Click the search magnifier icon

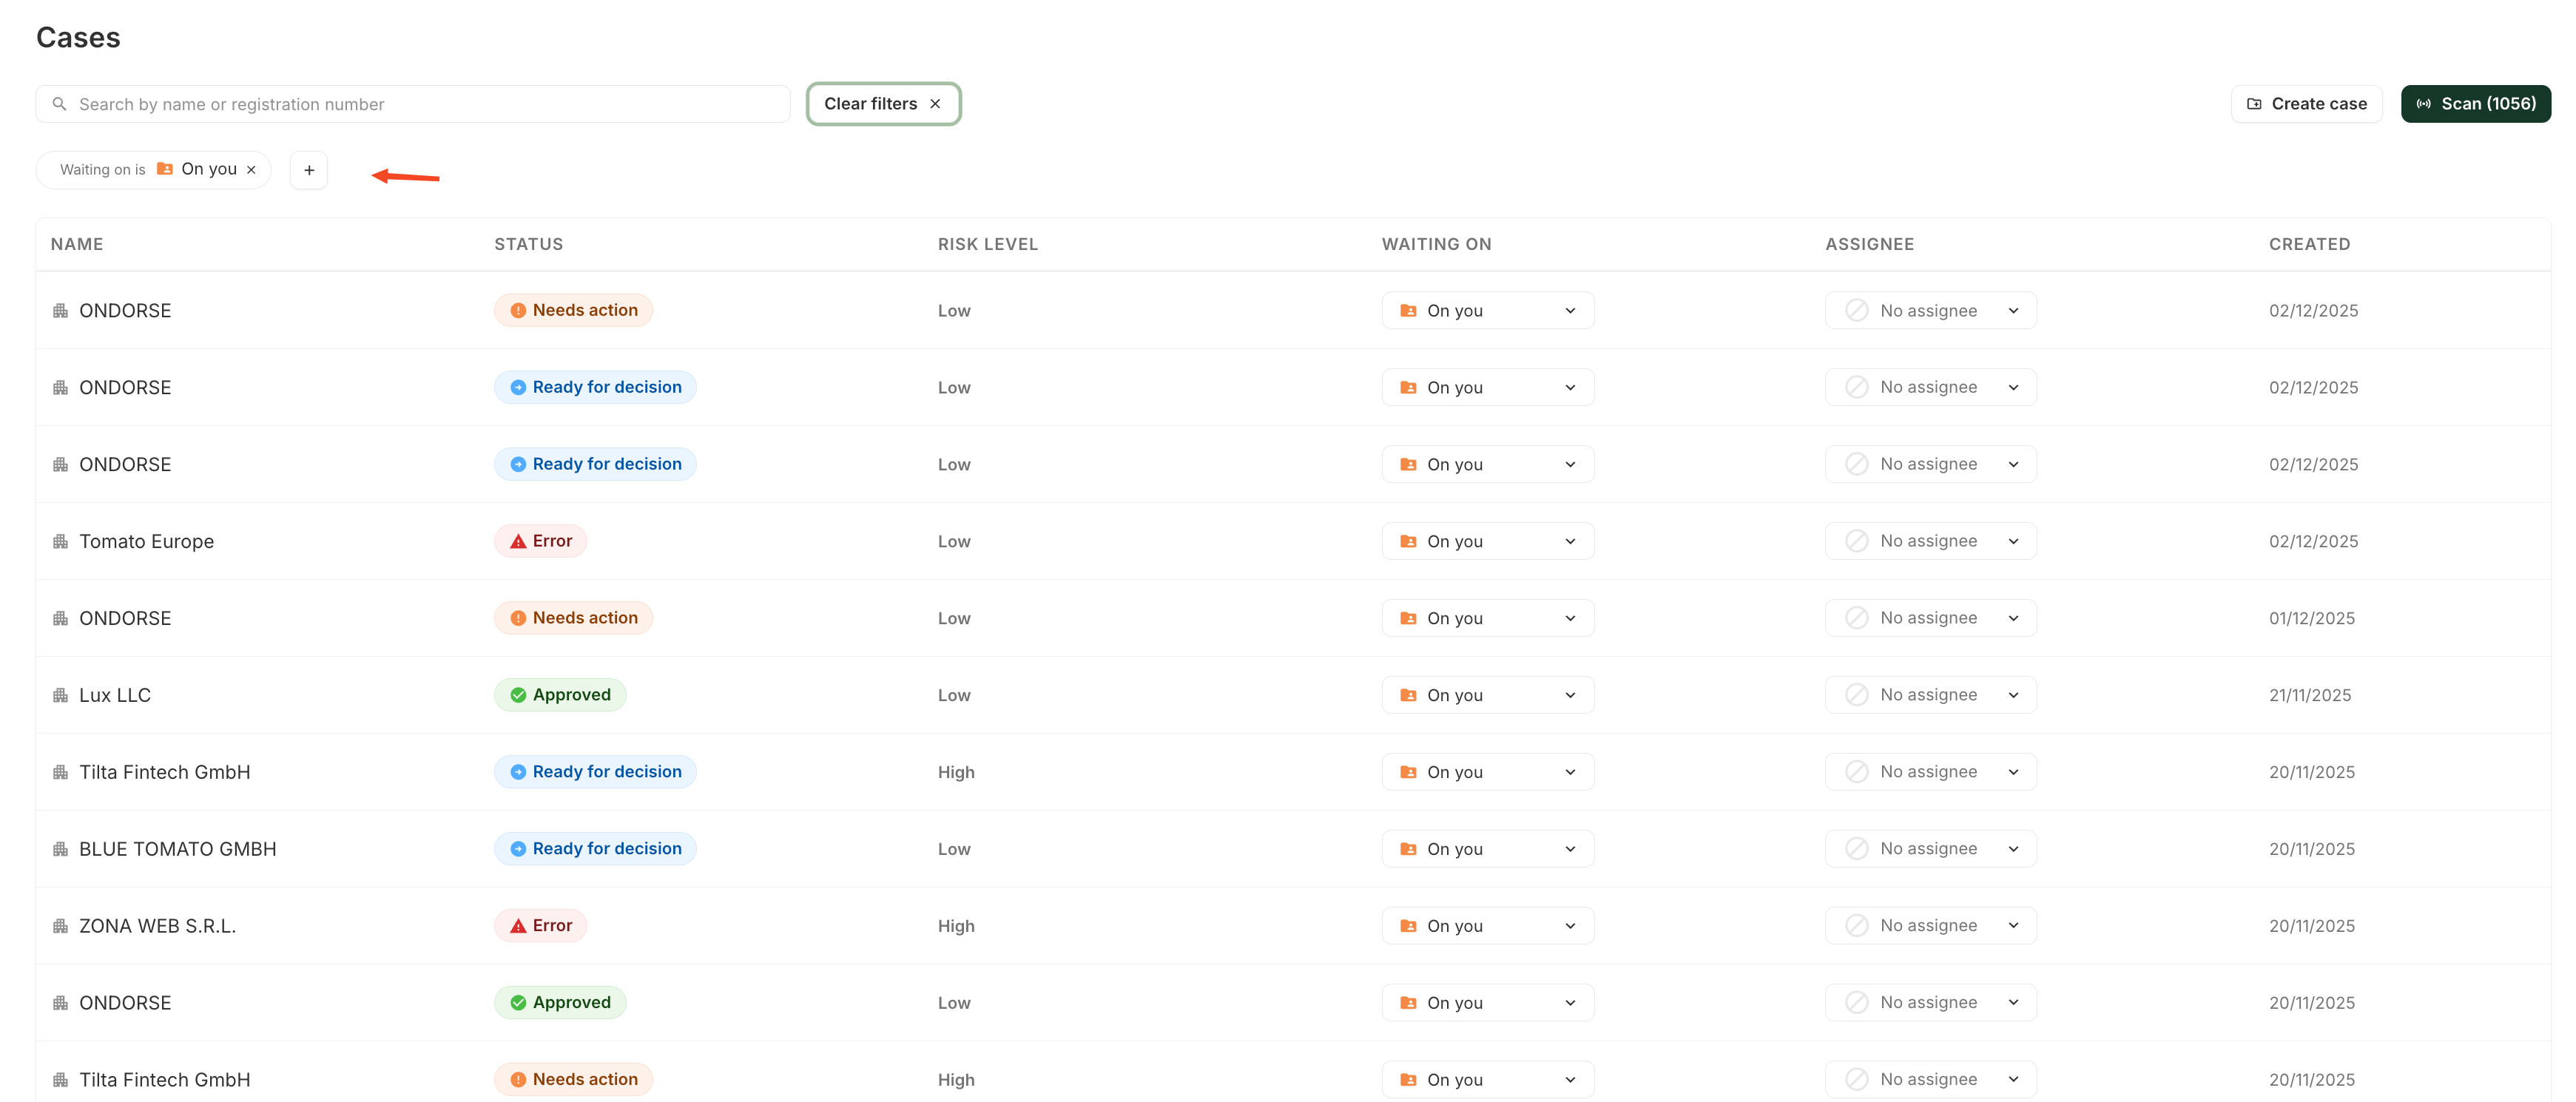pos(59,104)
